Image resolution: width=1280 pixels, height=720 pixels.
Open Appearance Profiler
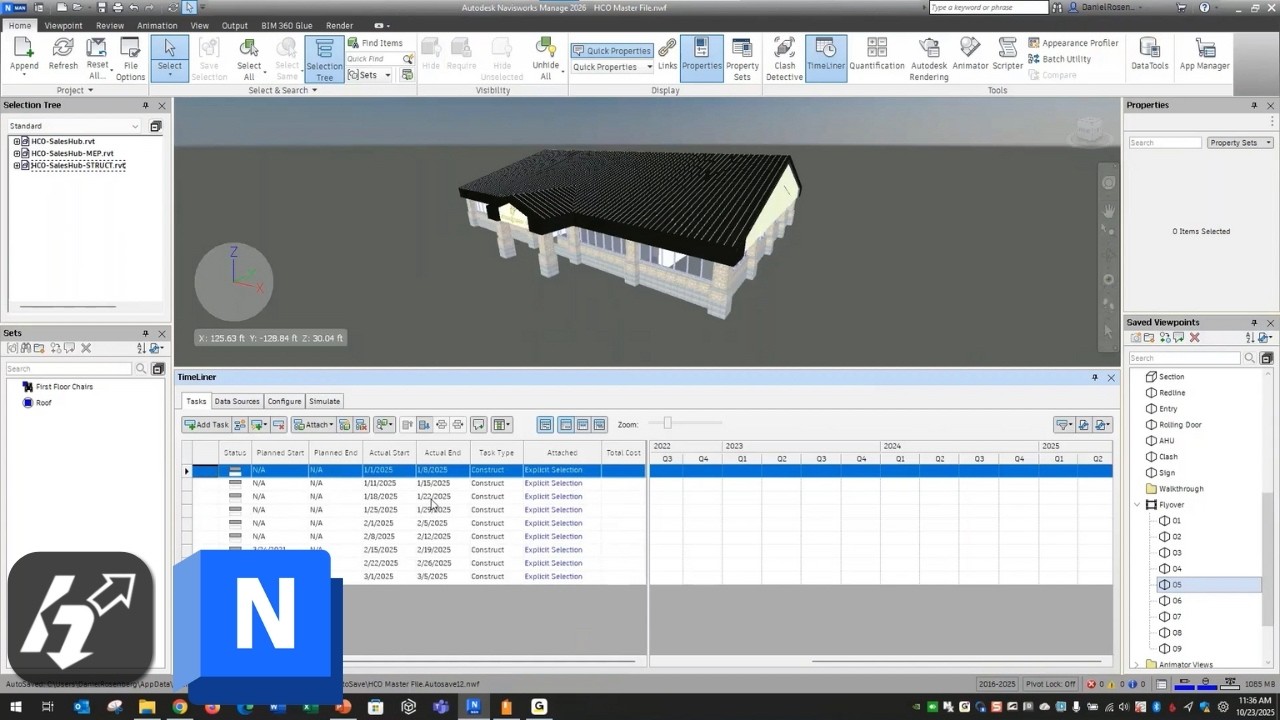coord(1073,43)
